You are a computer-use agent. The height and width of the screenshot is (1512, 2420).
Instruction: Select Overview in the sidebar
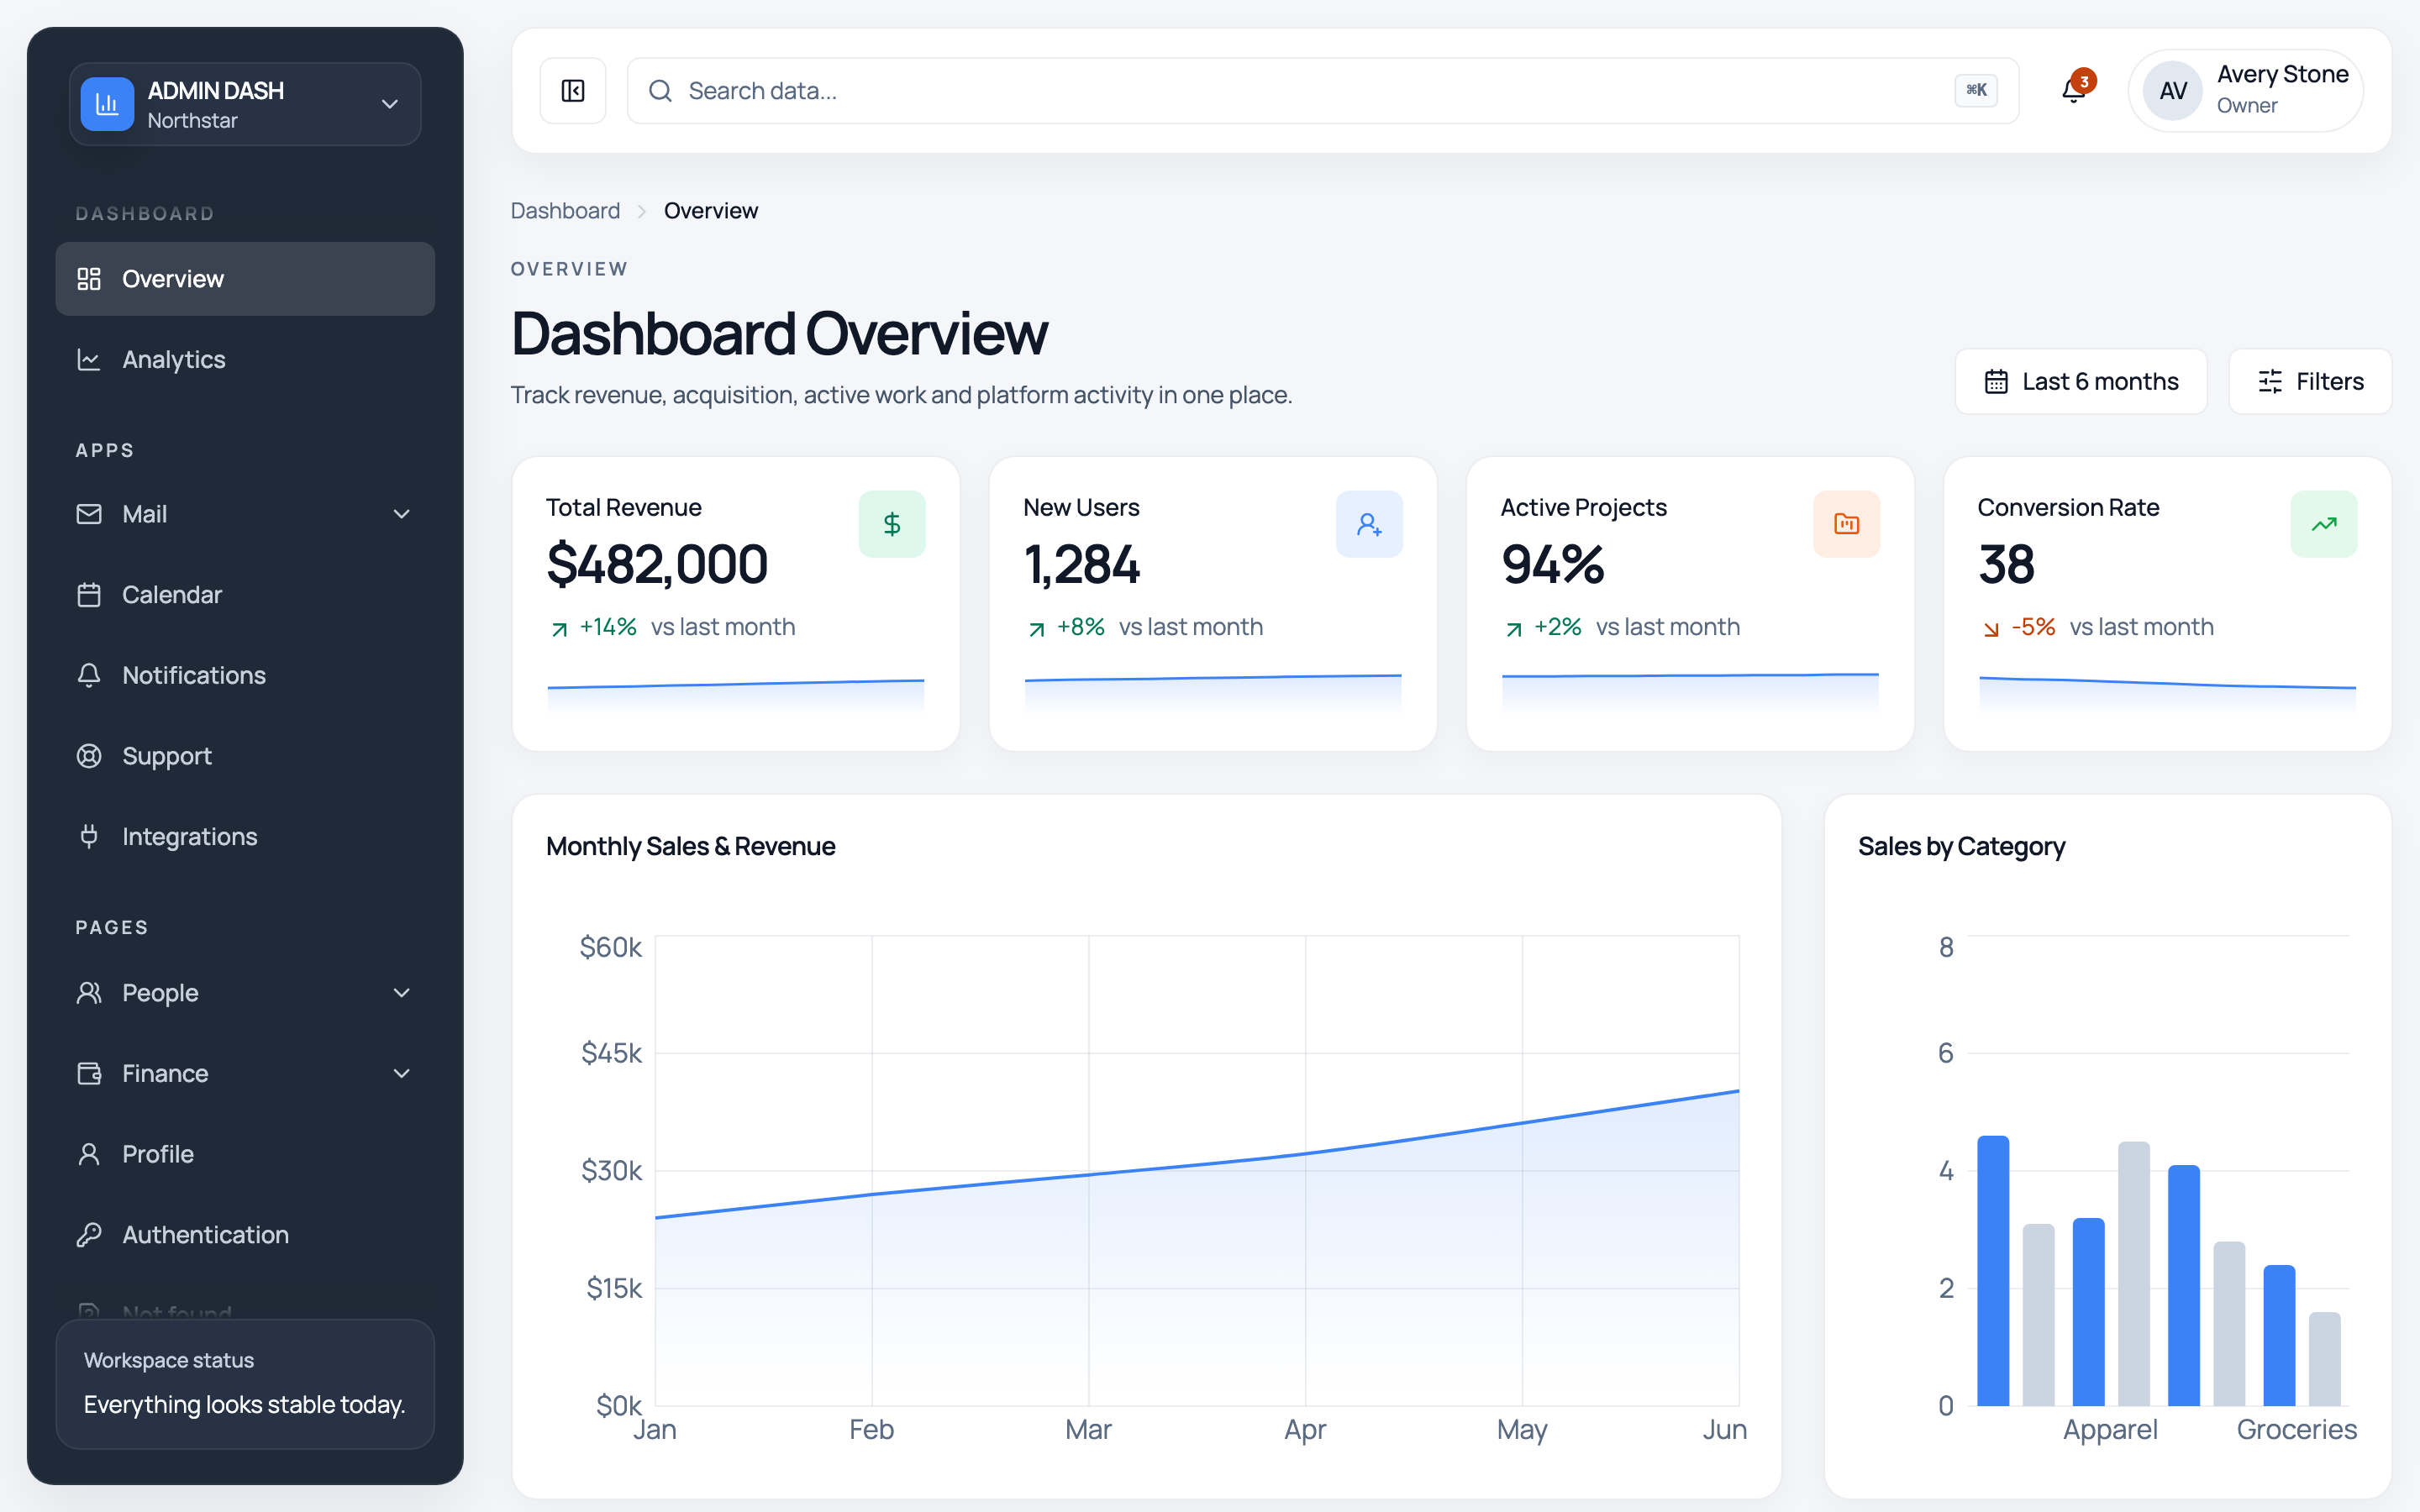coord(245,279)
